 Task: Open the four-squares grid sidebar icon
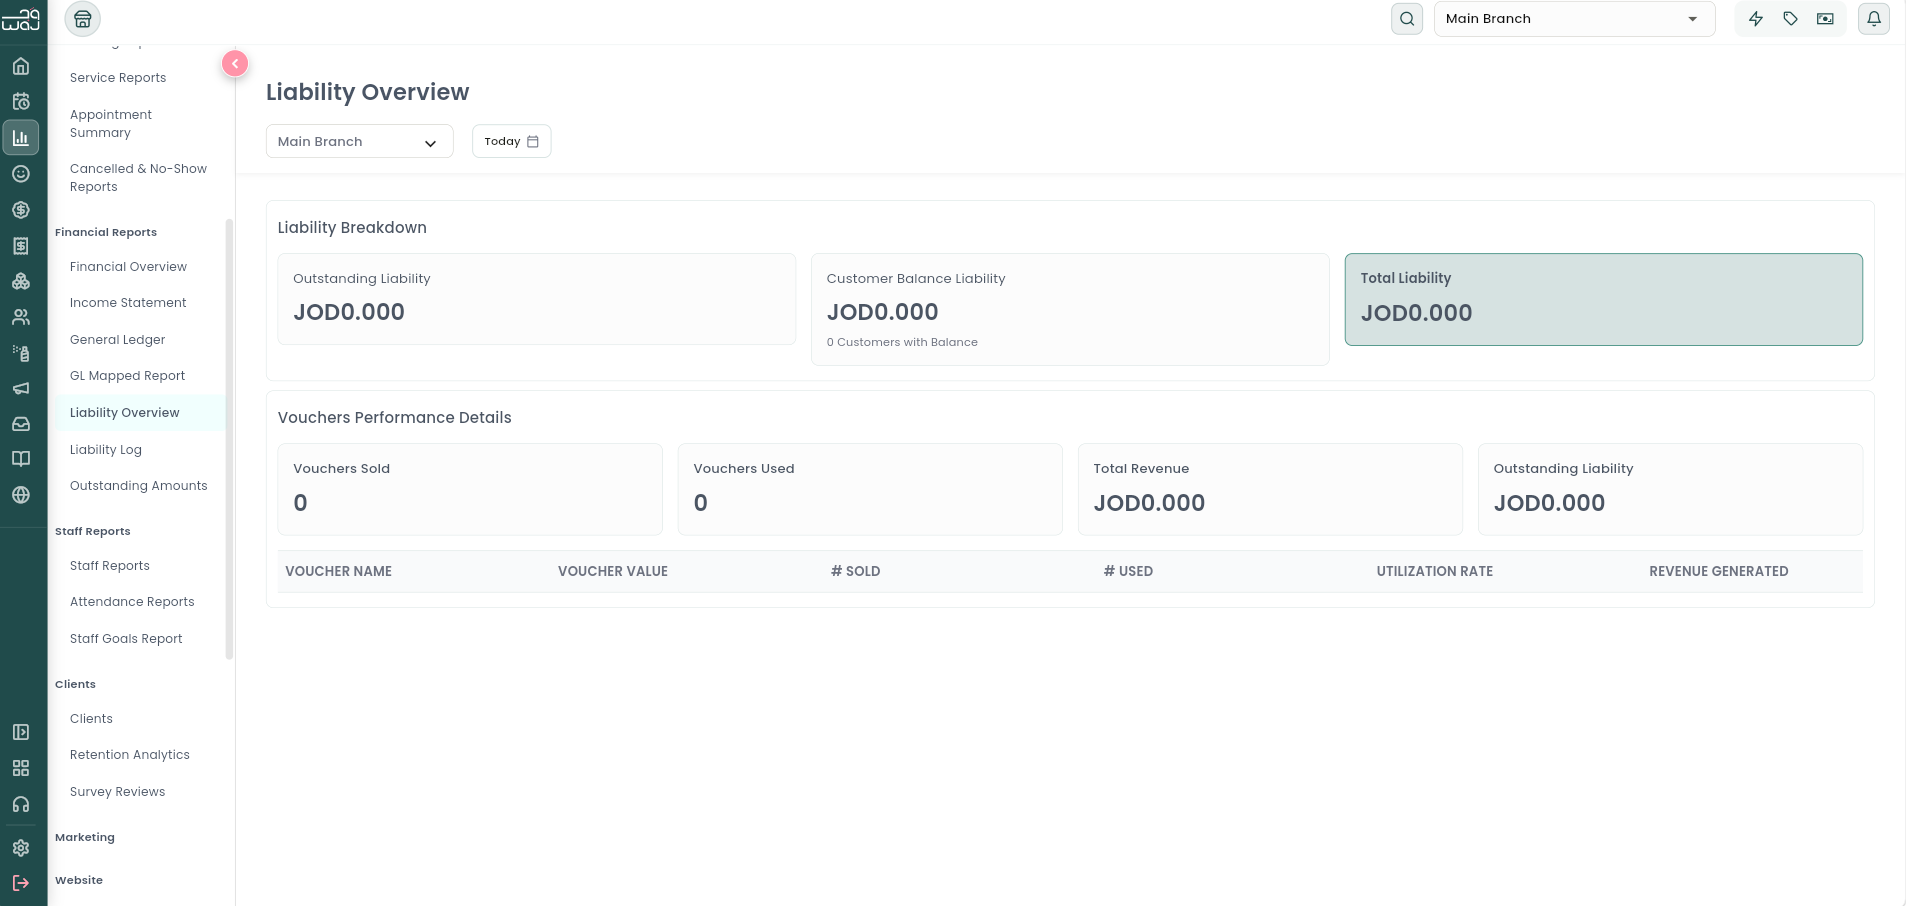pyautogui.click(x=21, y=768)
